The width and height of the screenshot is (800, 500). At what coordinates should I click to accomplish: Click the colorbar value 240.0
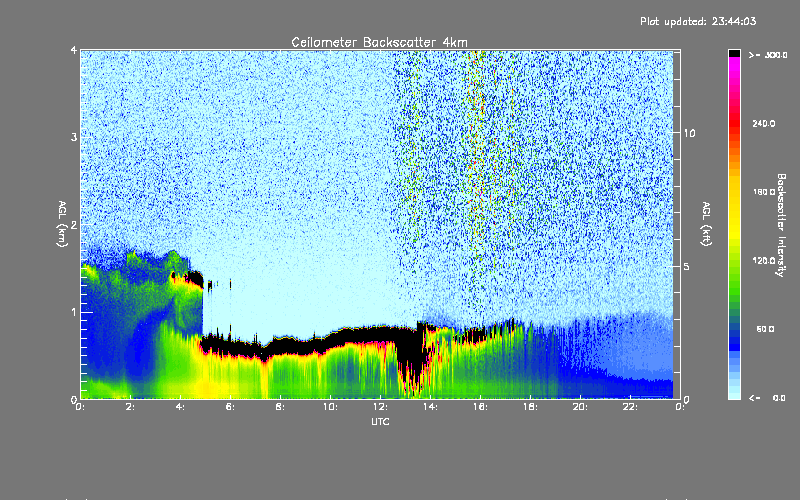click(x=763, y=123)
